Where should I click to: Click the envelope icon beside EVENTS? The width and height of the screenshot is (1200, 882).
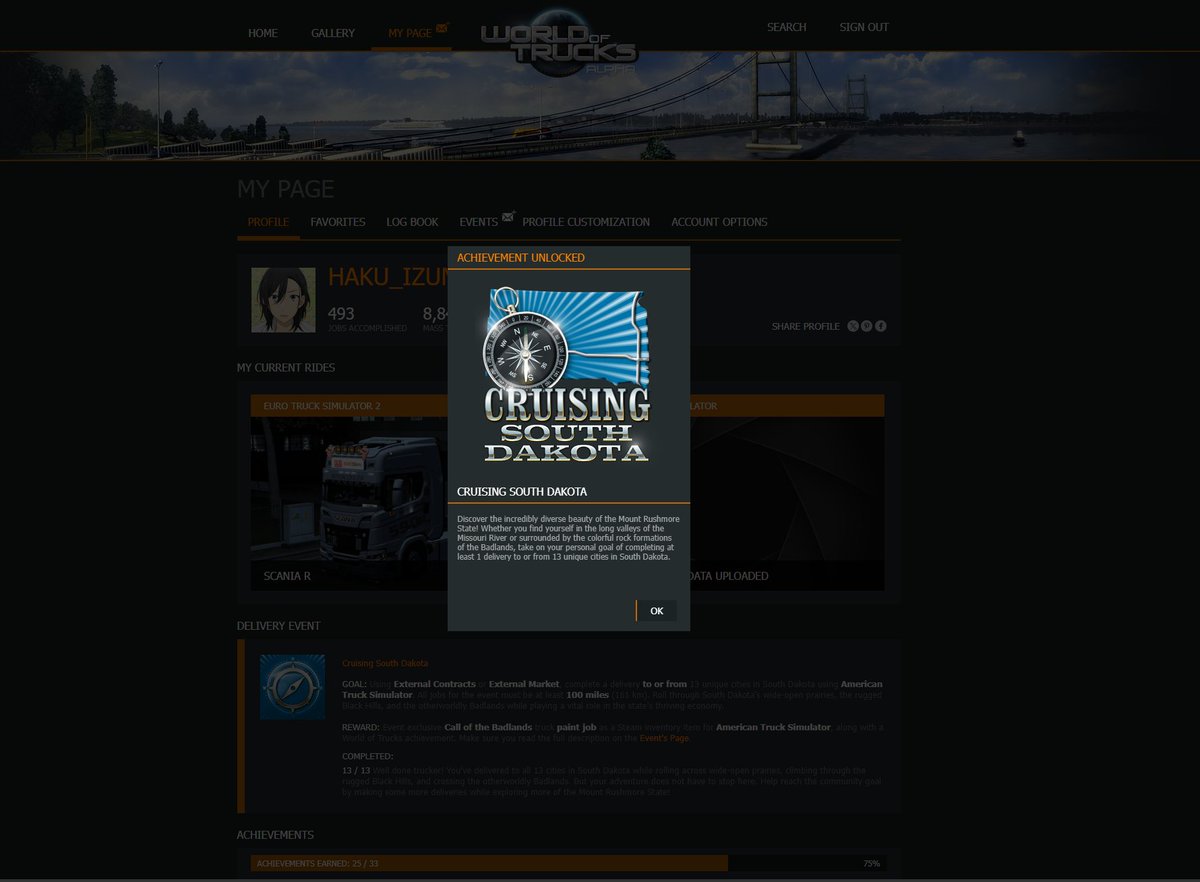(x=508, y=216)
